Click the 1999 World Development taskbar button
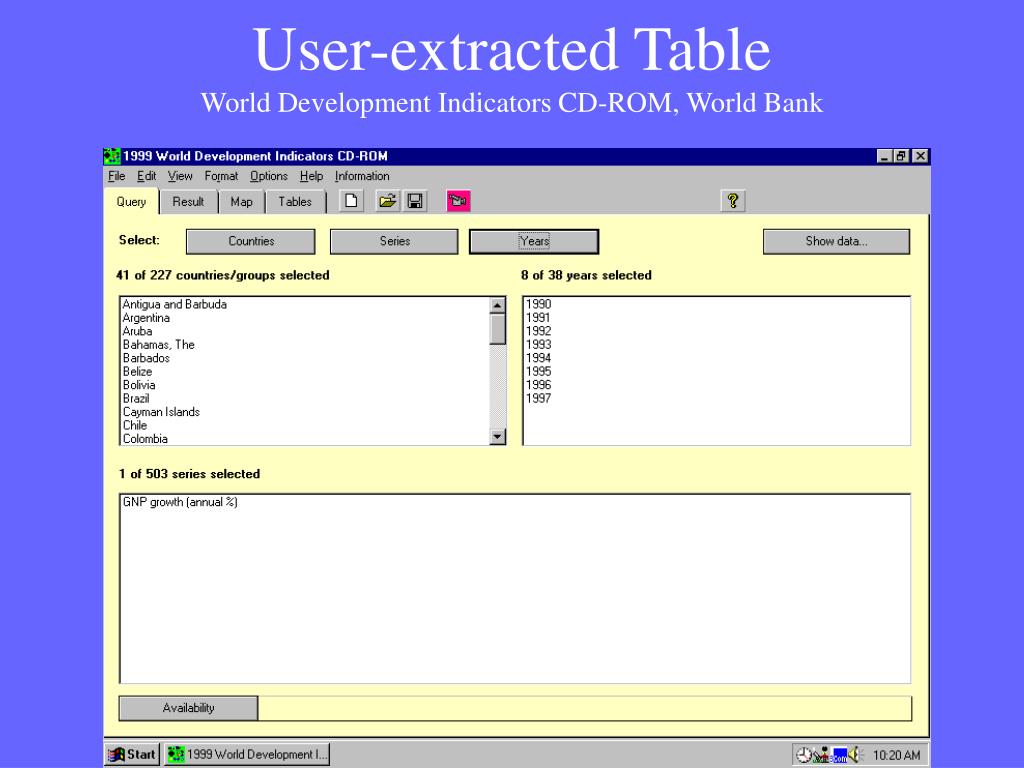Screen dimensions: 1024x768 (x=247, y=754)
